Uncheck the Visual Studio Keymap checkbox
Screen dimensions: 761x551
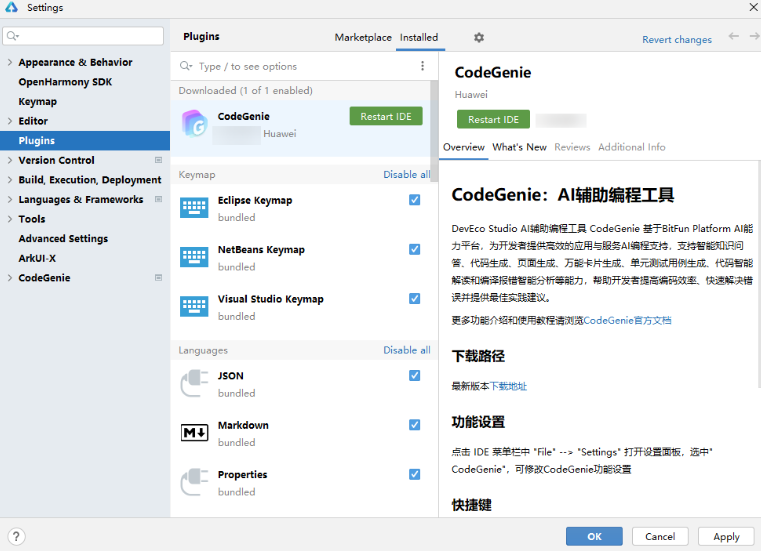click(x=414, y=299)
